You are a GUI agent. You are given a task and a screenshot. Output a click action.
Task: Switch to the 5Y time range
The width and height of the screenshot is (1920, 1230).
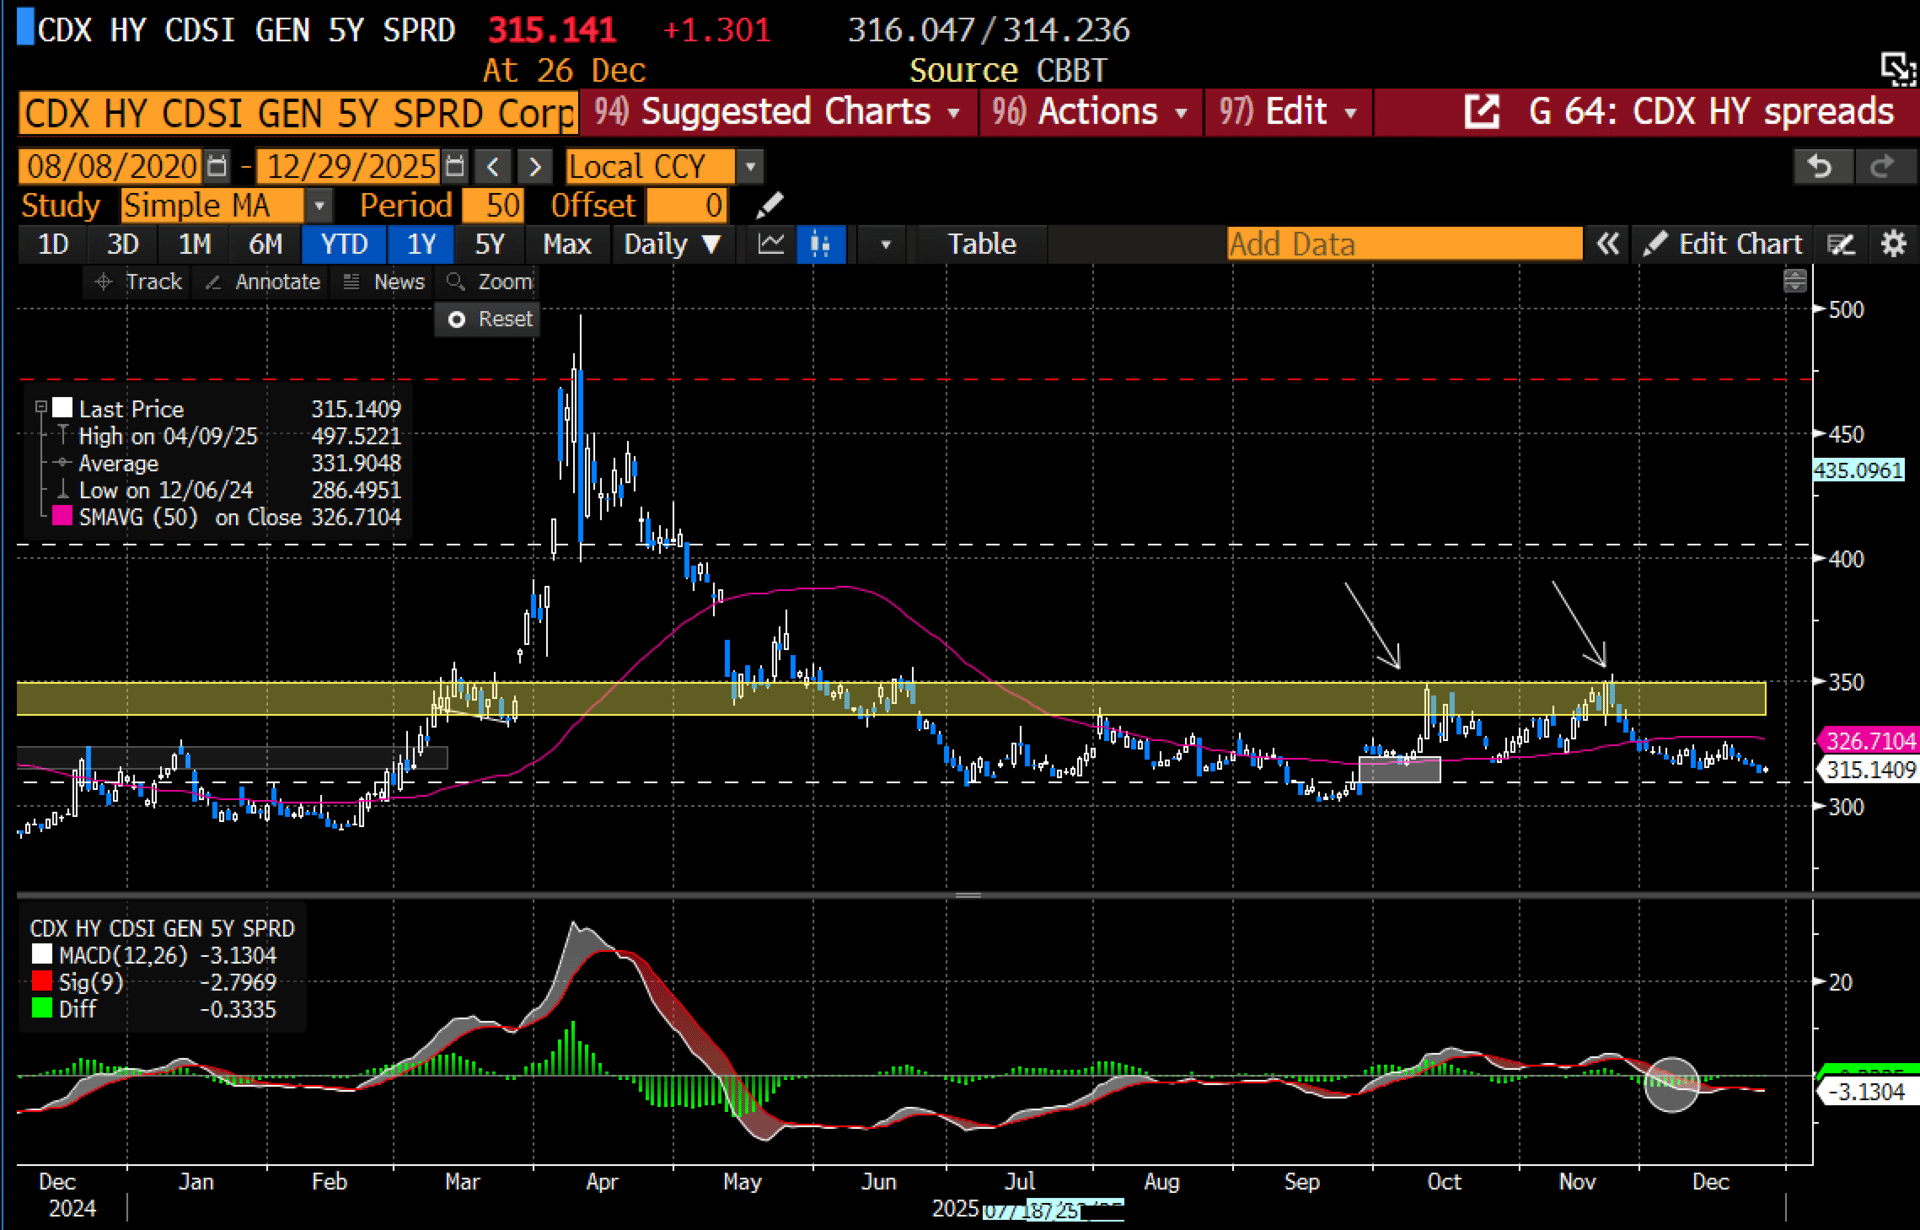(x=489, y=244)
